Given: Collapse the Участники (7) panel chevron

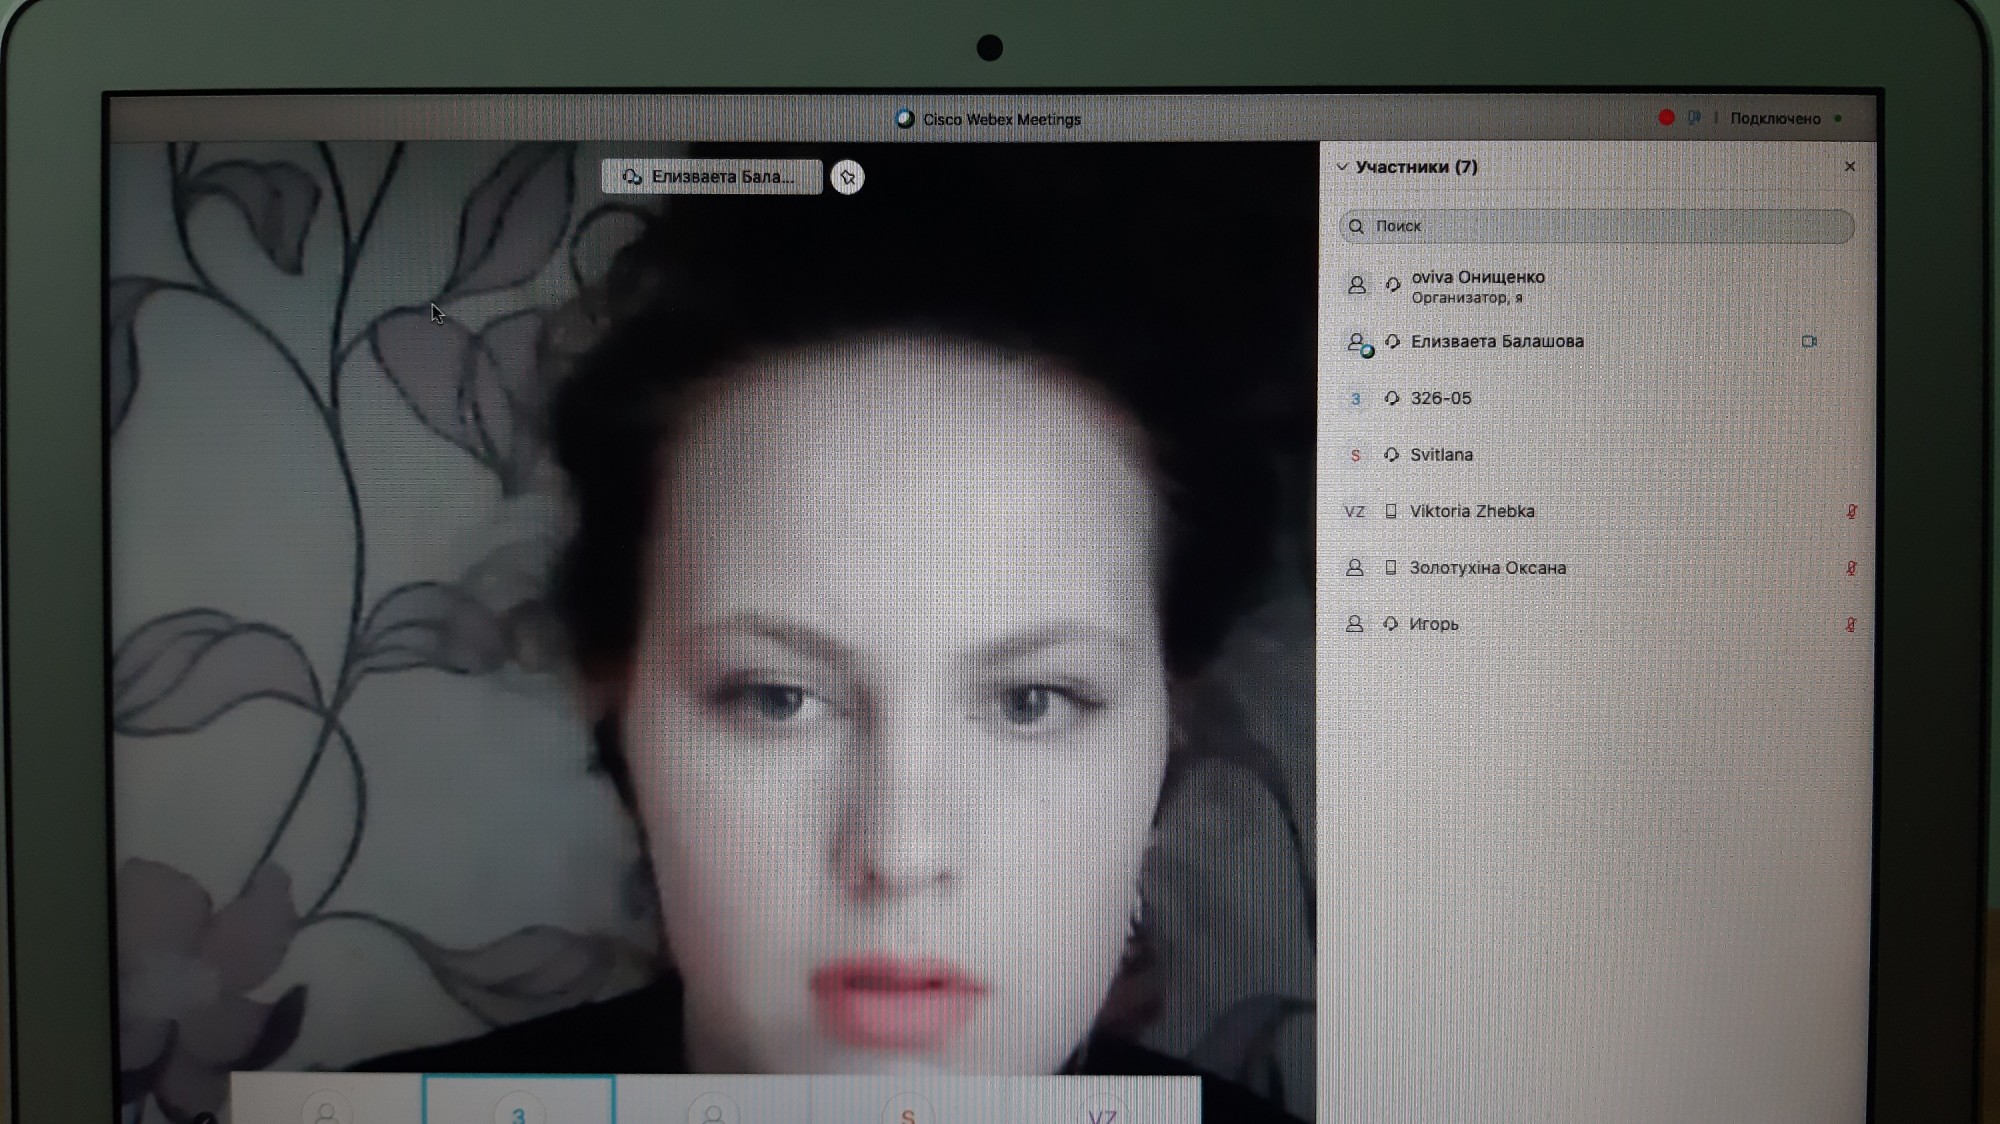Looking at the screenshot, I should [x=1342, y=167].
